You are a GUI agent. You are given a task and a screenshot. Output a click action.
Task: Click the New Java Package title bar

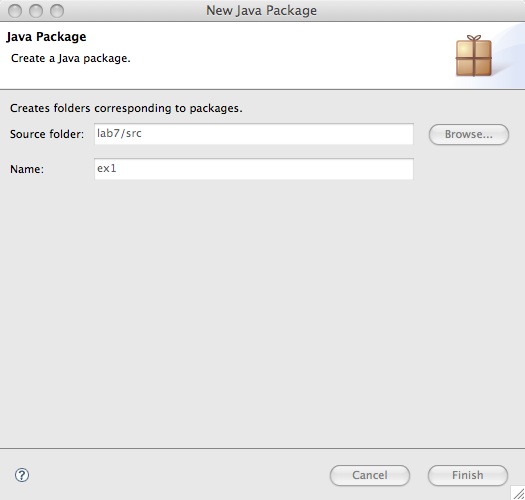[x=261, y=11]
